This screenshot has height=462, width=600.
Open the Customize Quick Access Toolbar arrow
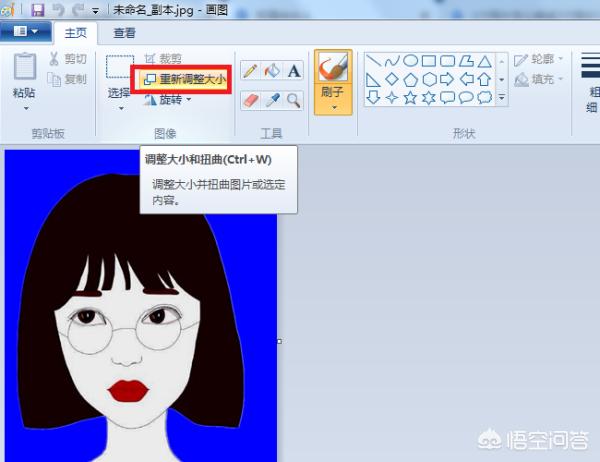95,11
